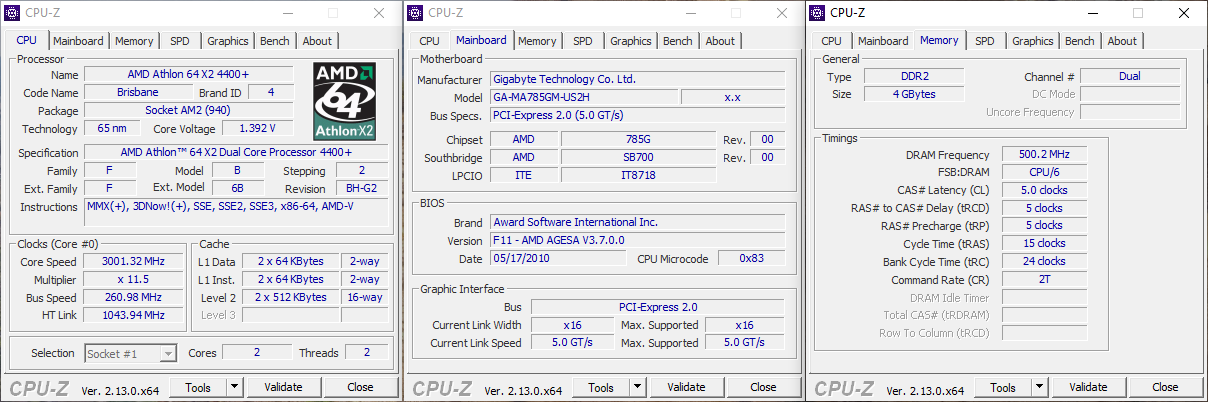
Task: Expand the Socket #1 selection dropdown
Action: pyautogui.click(x=168, y=353)
